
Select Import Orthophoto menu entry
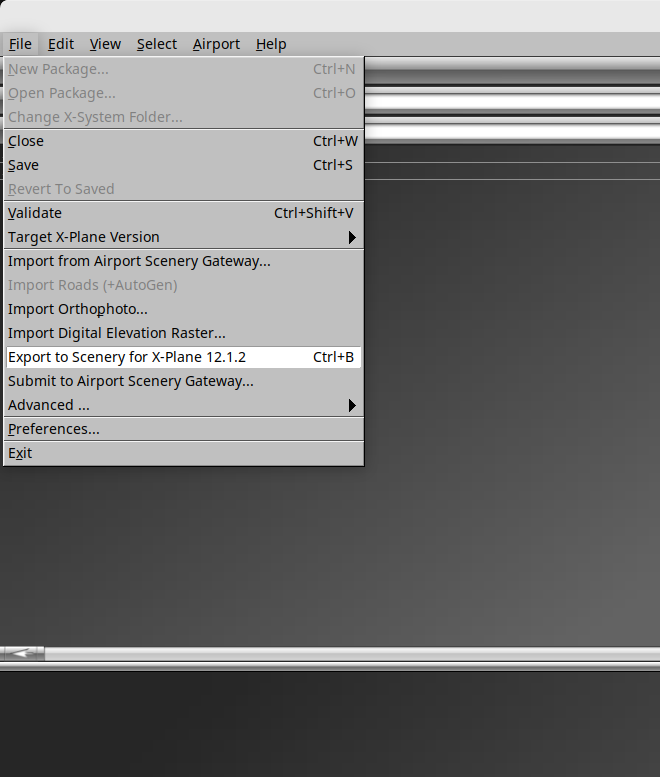(x=183, y=309)
